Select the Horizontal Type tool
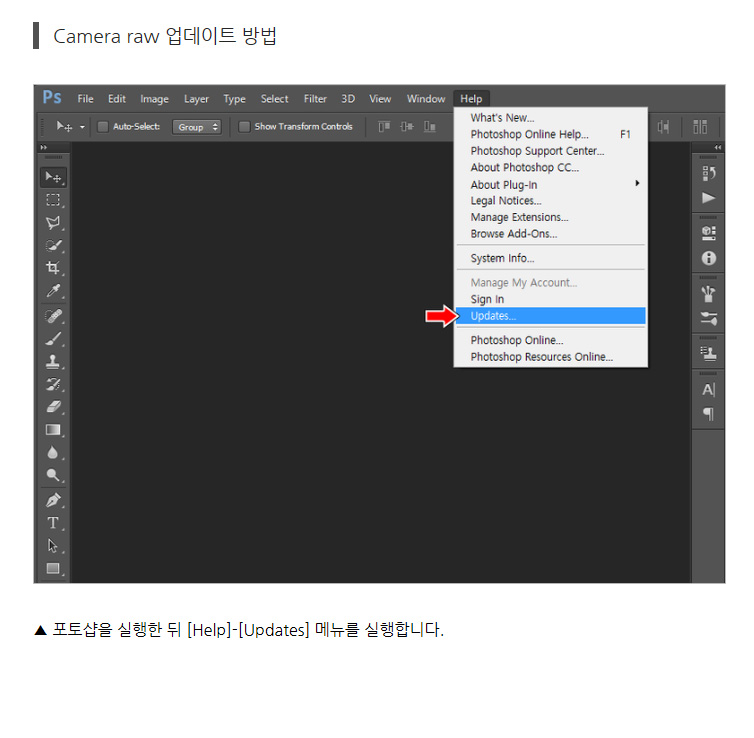Viewport: 754px width, 738px height. pos(53,523)
